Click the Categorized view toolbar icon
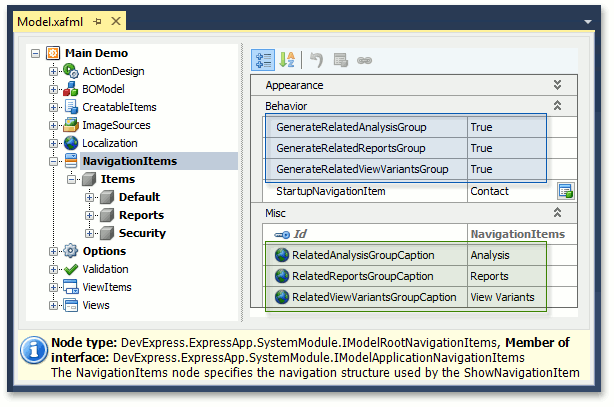 263,60
